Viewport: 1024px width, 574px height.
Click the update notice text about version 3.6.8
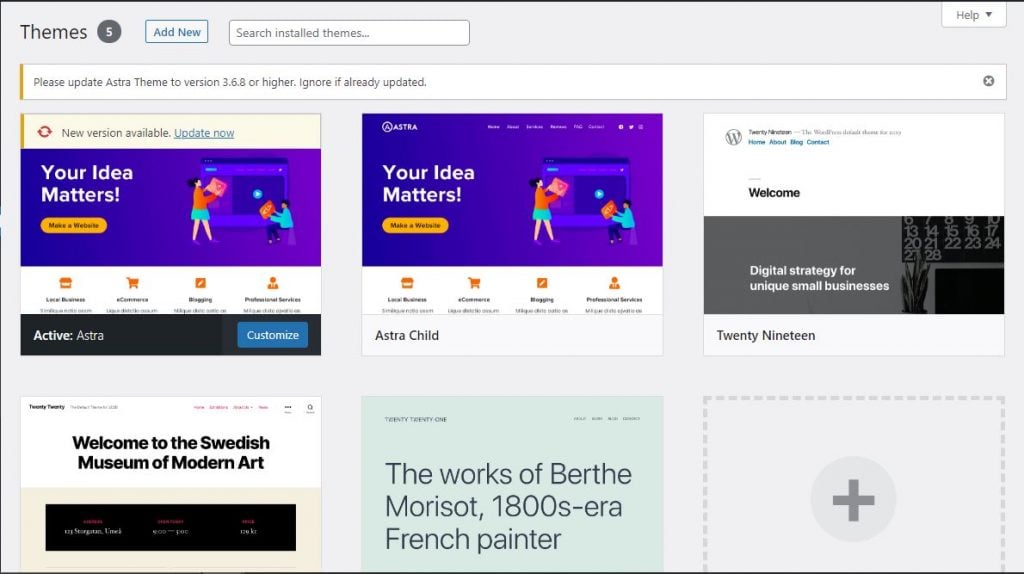[230, 82]
